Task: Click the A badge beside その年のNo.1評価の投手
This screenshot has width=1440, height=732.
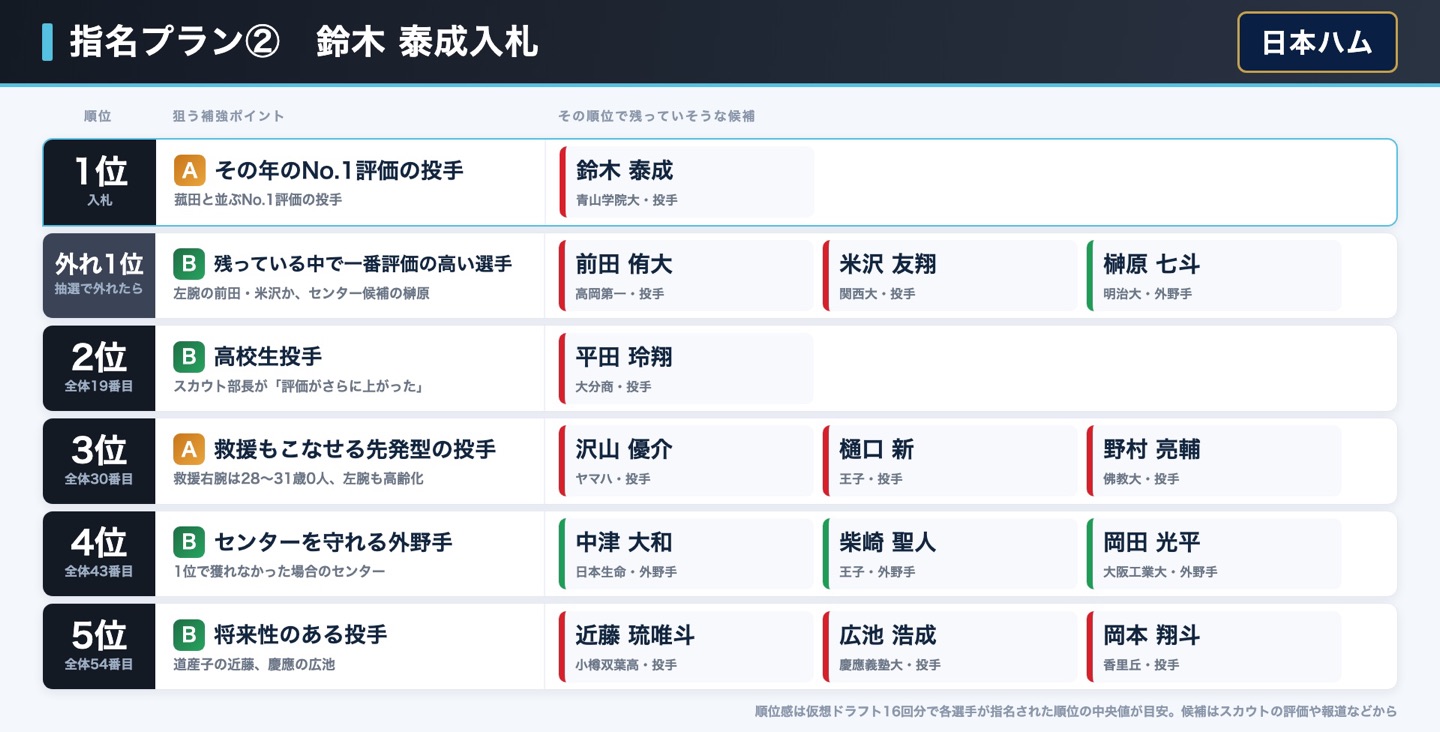Action: [x=189, y=170]
